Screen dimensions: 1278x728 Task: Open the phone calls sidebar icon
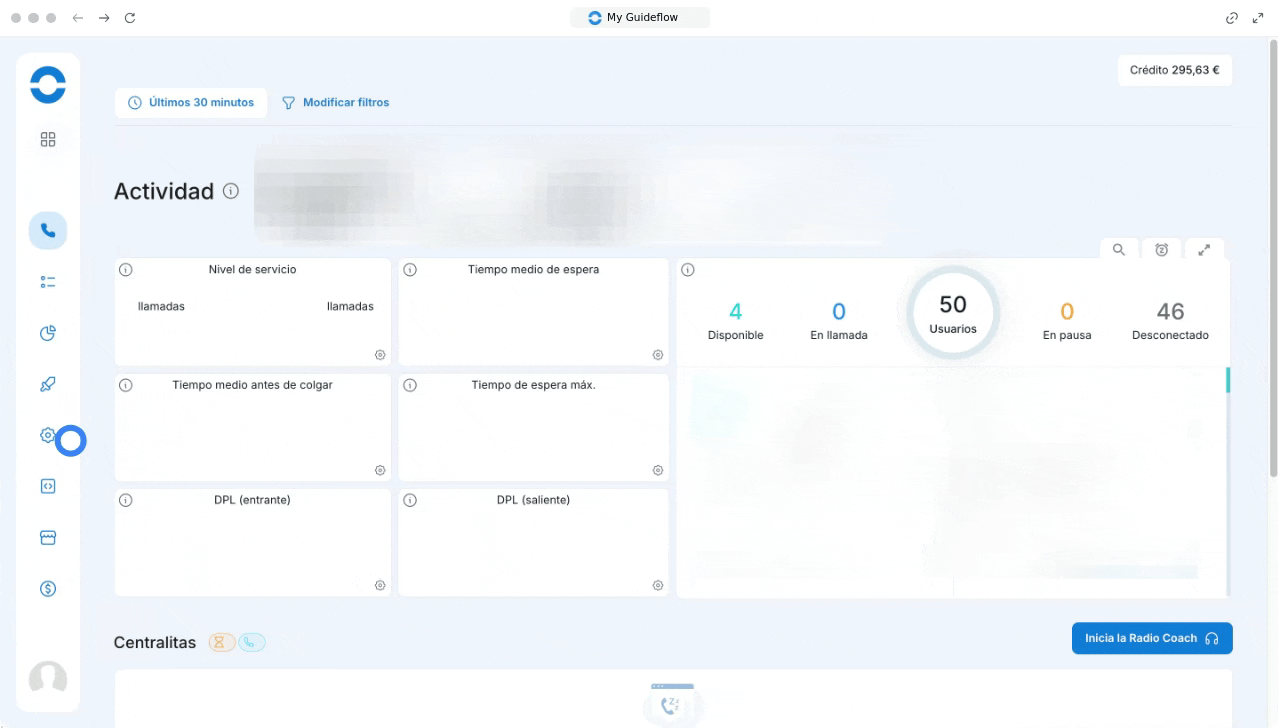(x=48, y=231)
